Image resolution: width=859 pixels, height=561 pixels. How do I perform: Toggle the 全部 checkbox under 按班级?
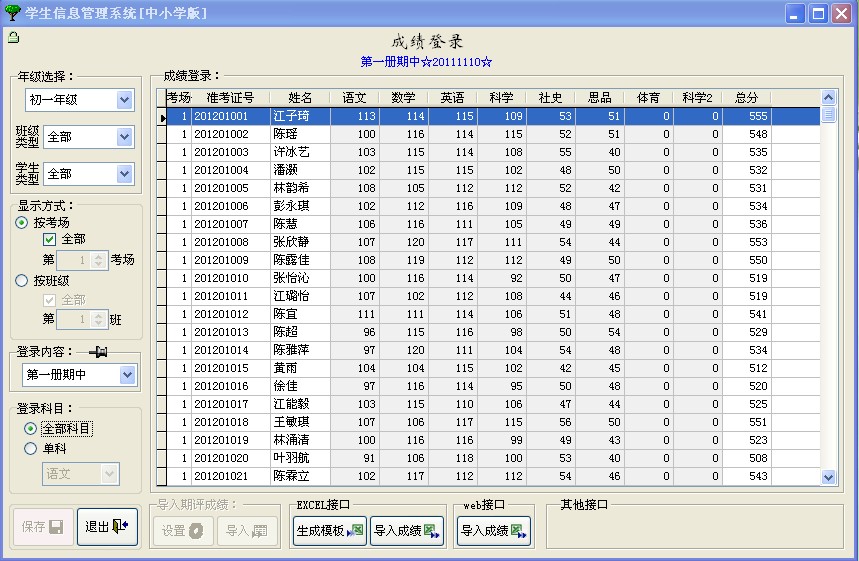pyautogui.click(x=49, y=300)
